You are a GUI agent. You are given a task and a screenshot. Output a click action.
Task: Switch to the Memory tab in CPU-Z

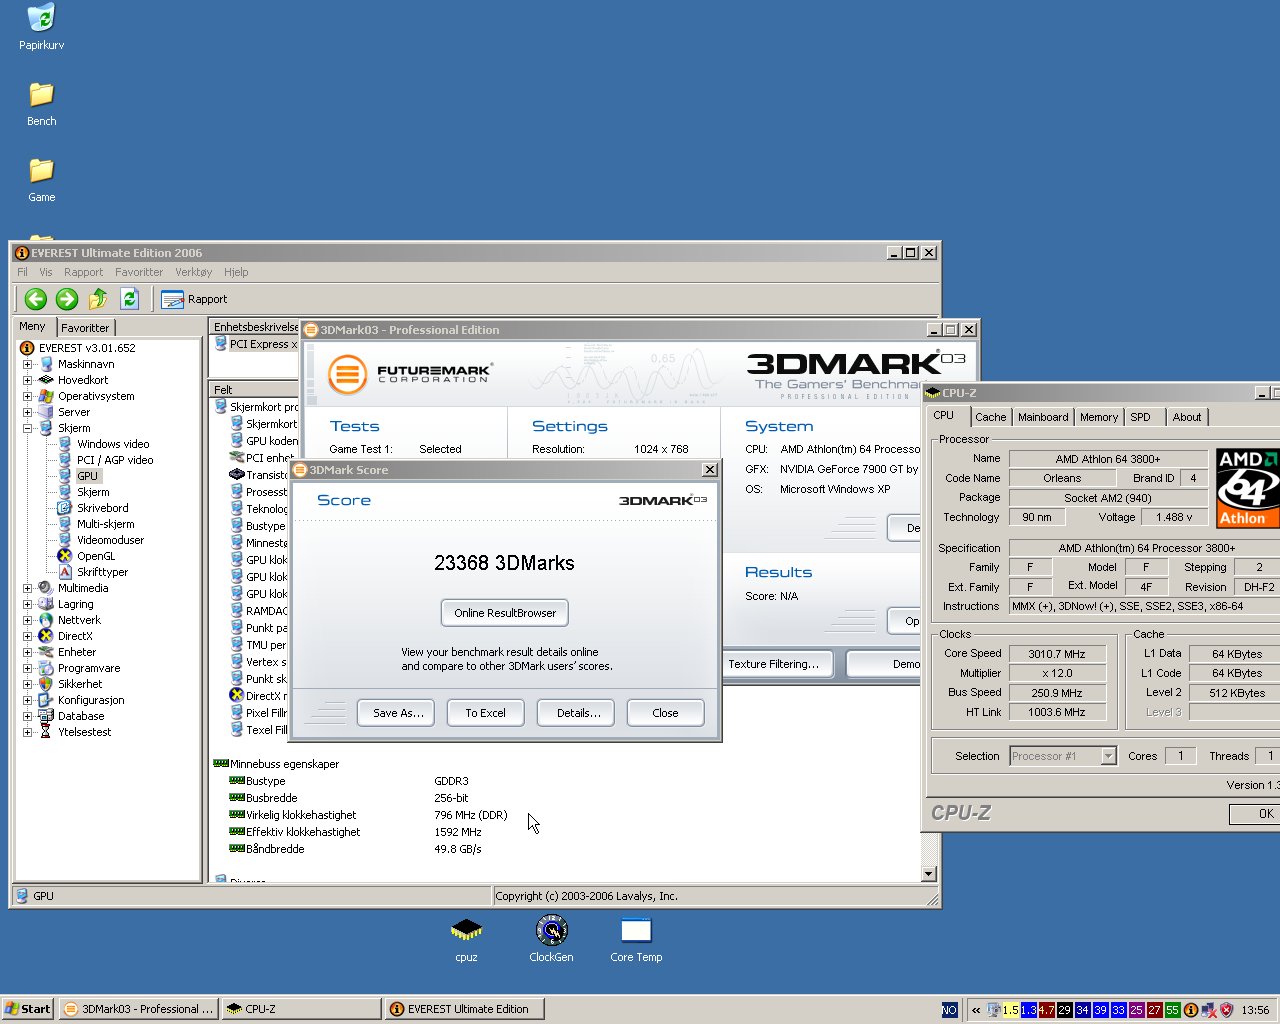point(1098,417)
